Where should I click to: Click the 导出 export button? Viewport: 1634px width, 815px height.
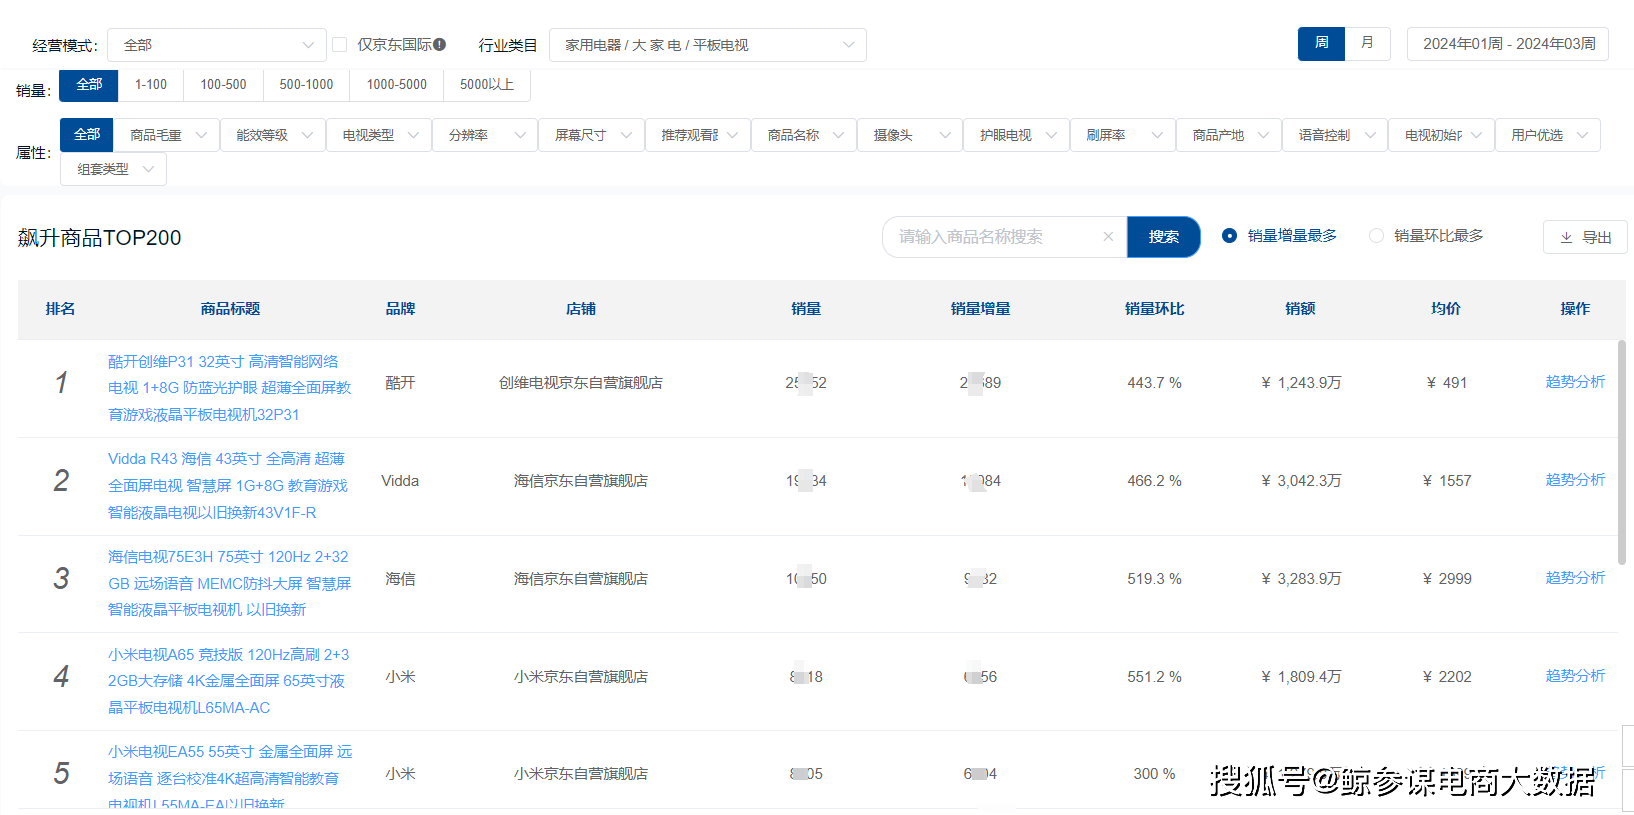pyautogui.click(x=1585, y=237)
